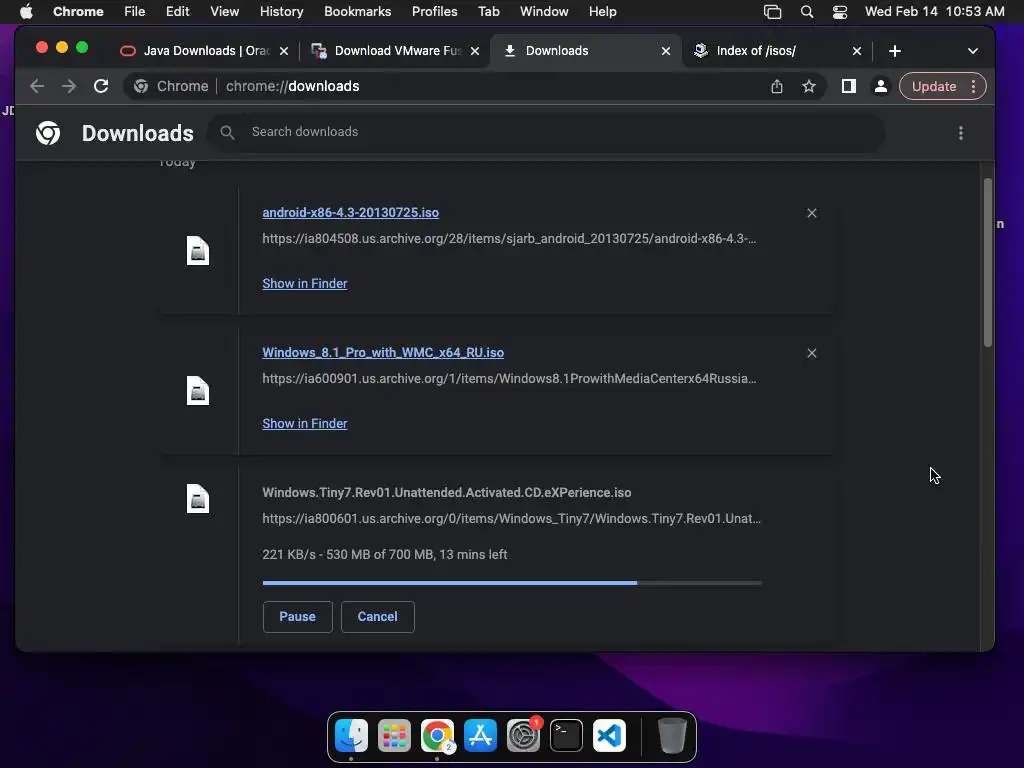
Task: Click the Chrome logo beside Downloads title
Action: 48,133
